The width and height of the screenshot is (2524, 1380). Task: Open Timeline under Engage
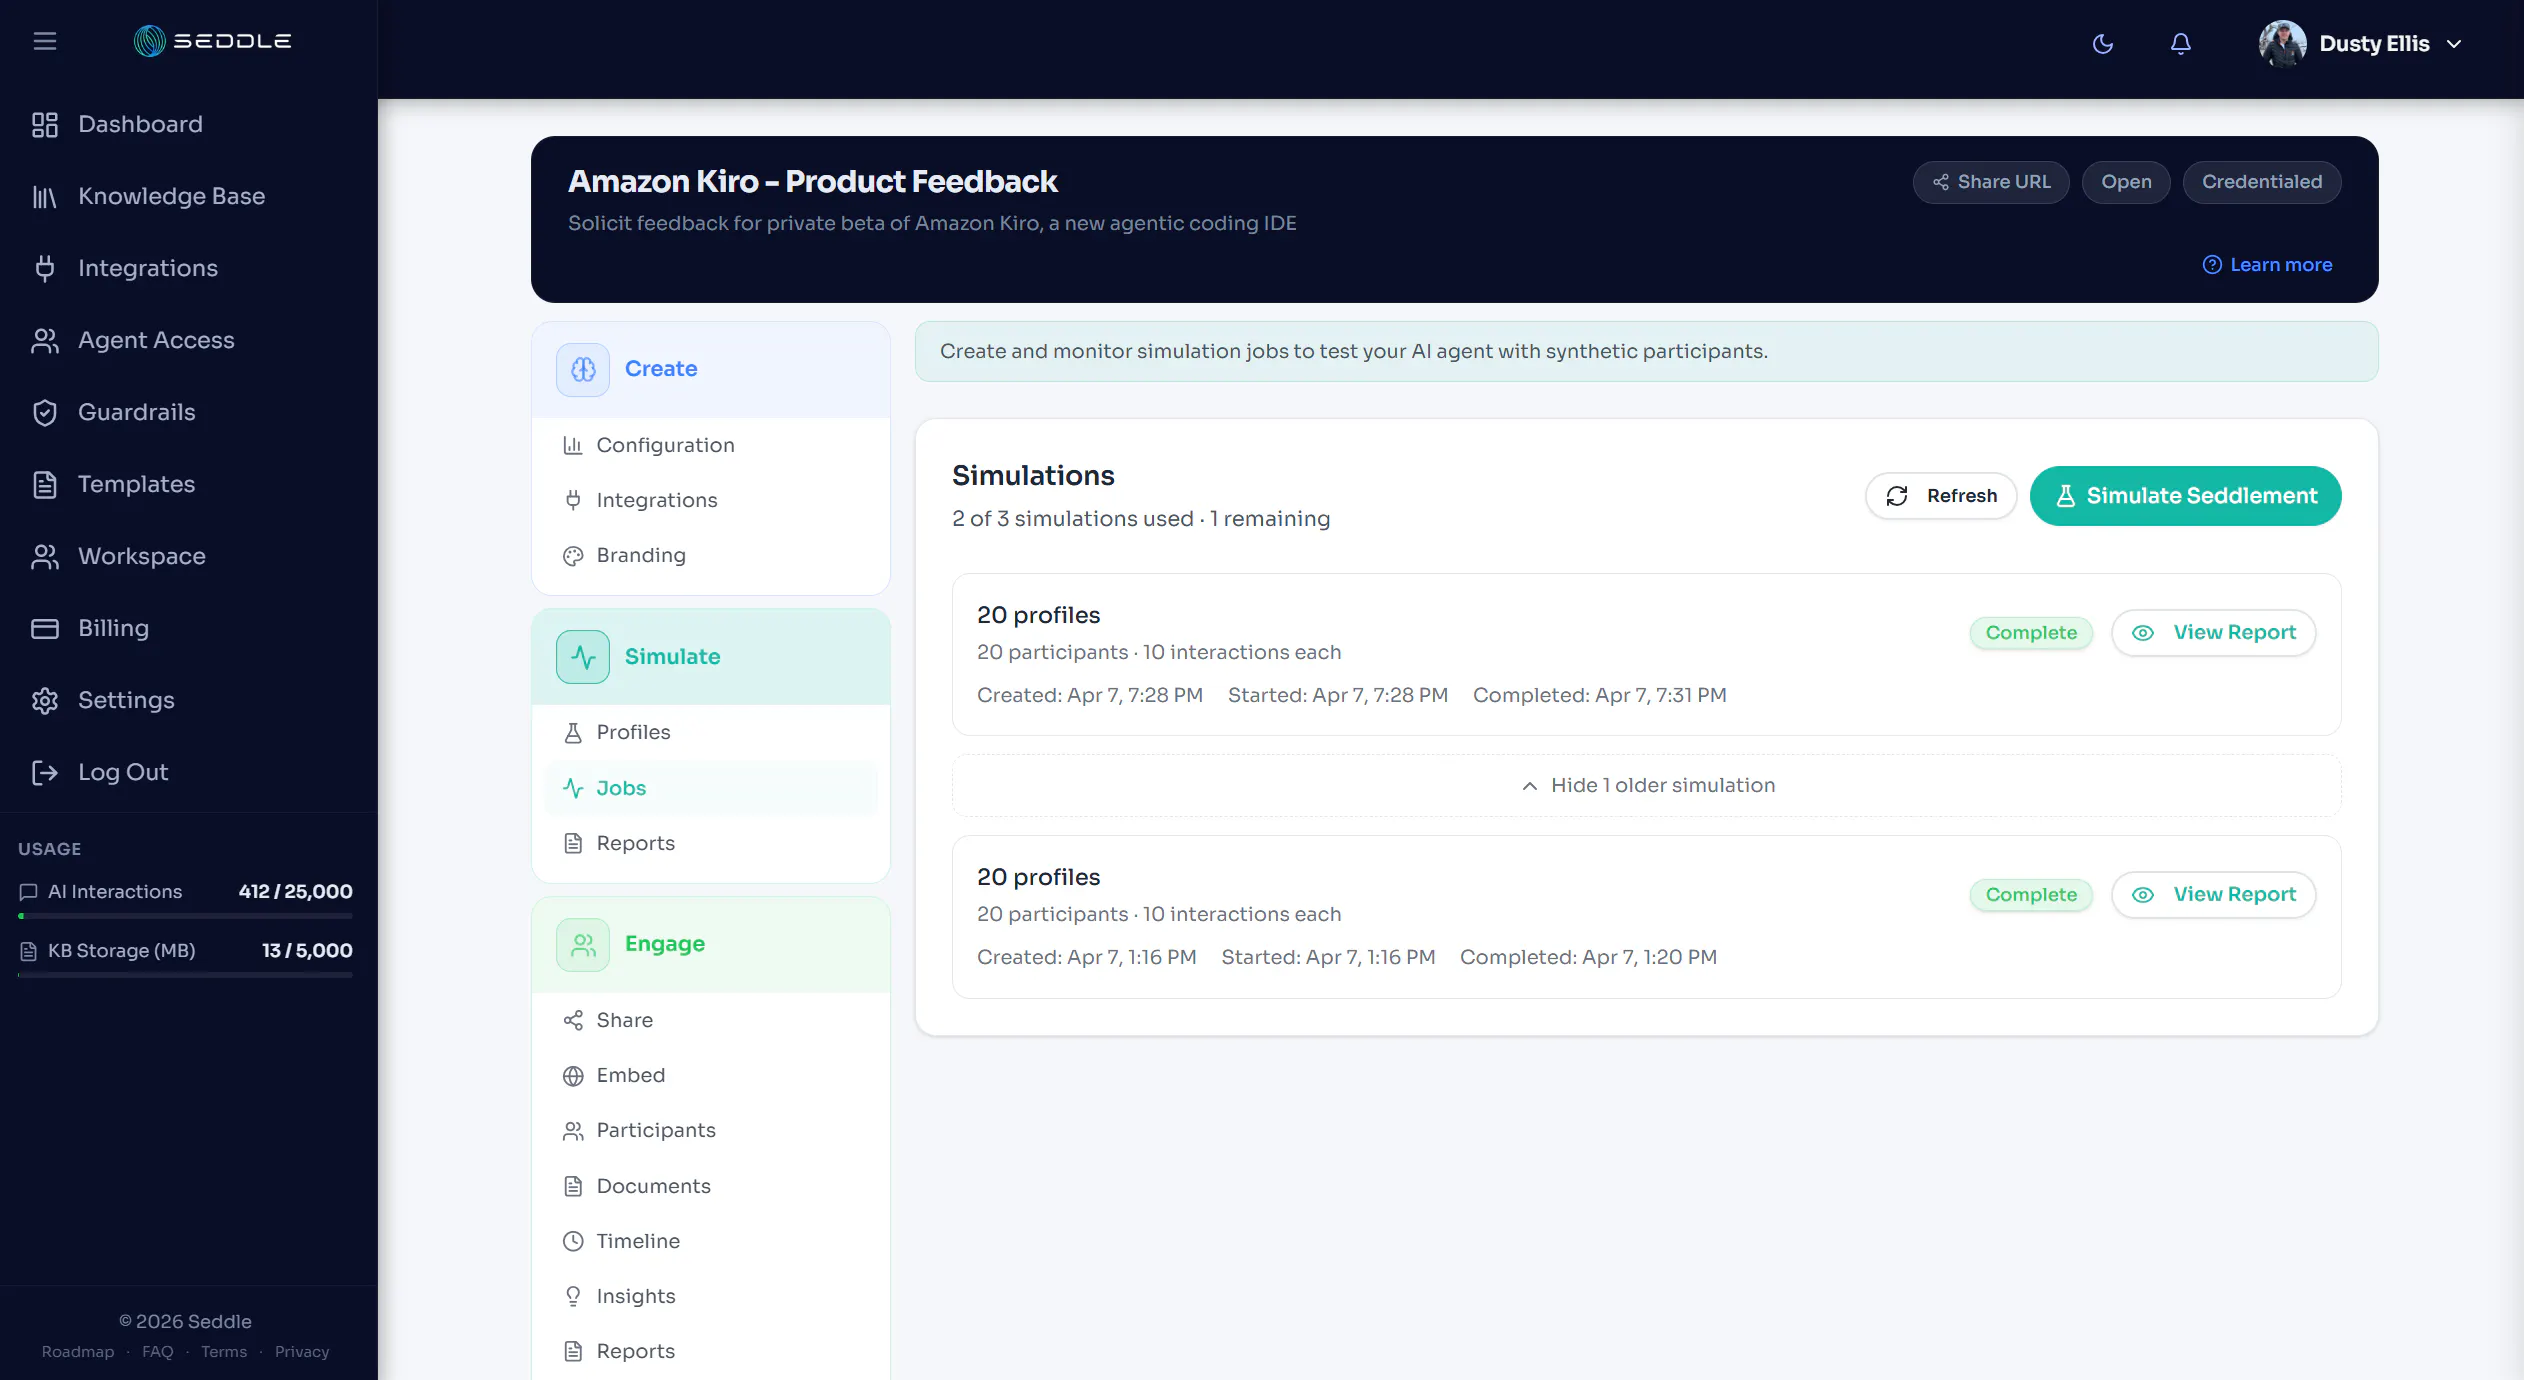pyautogui.click(x=711, y=1241)
